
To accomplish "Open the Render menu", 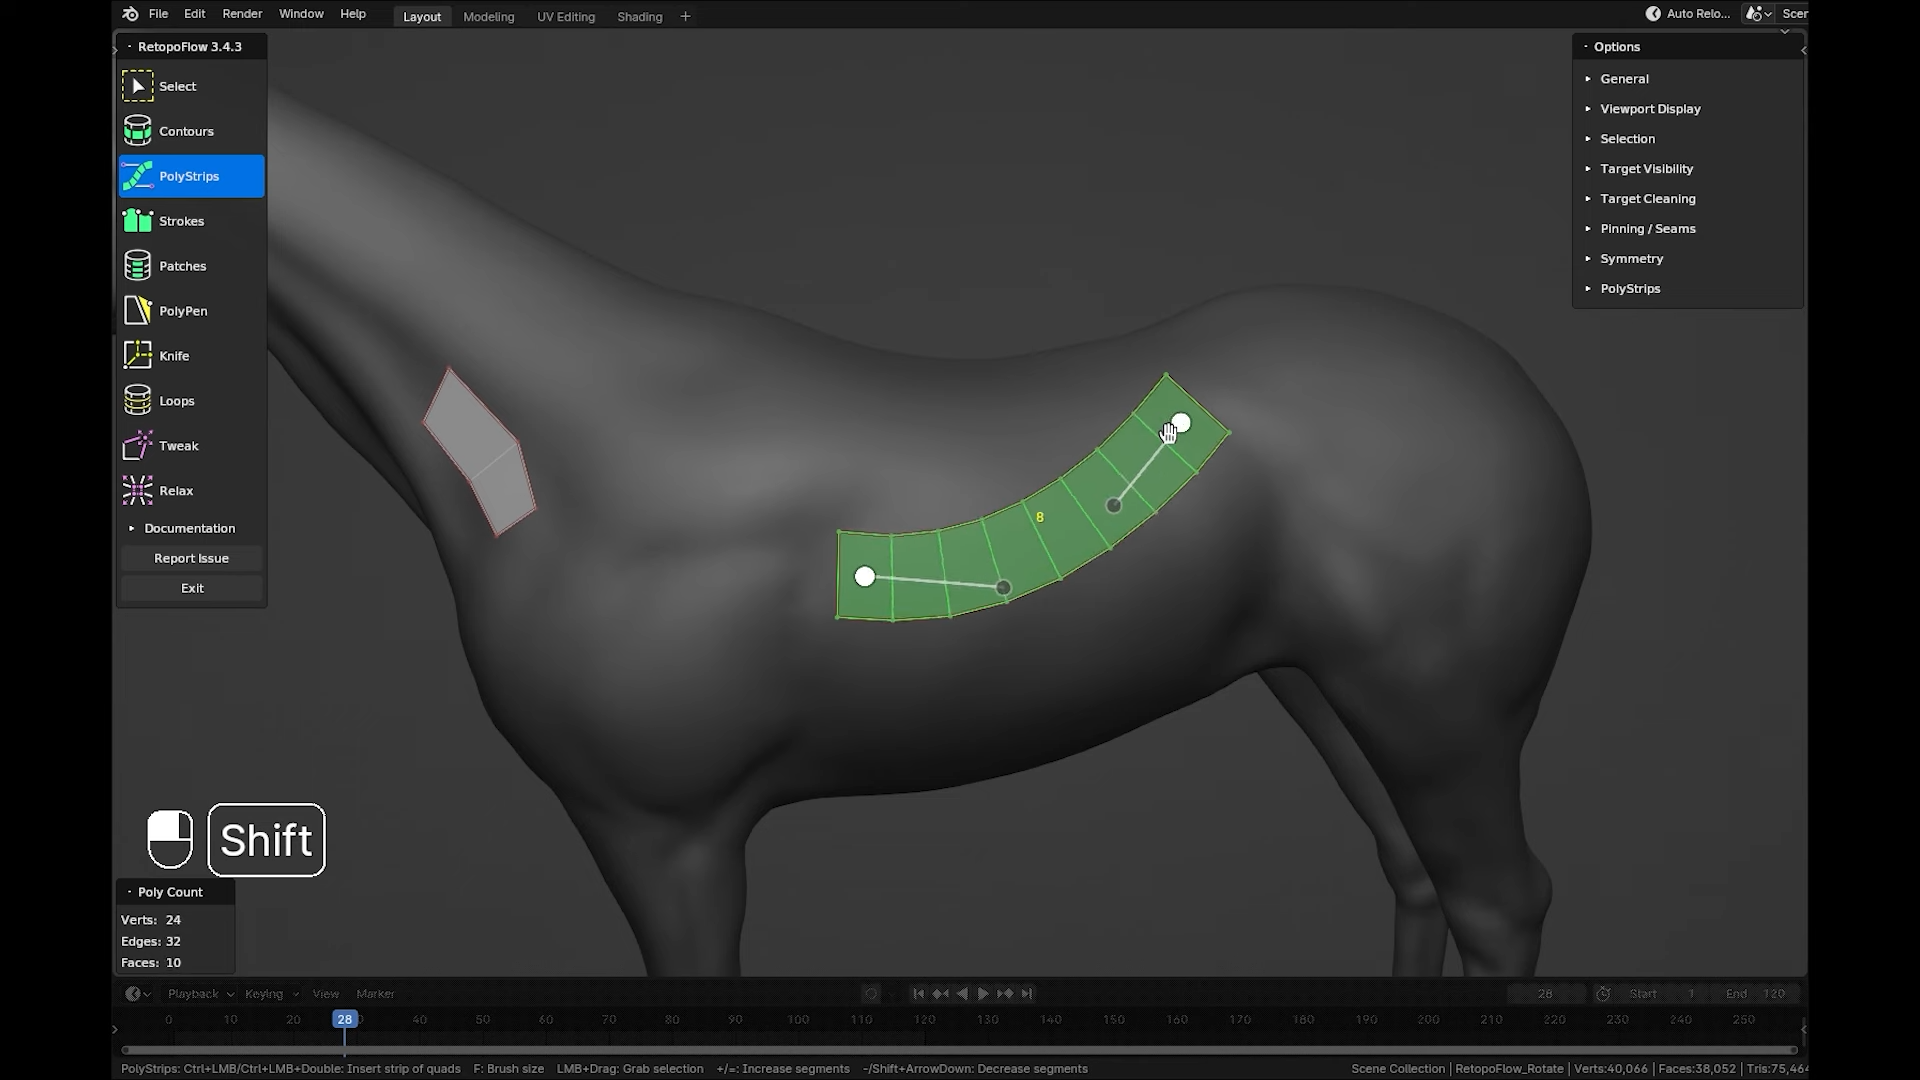I will 241,14.
